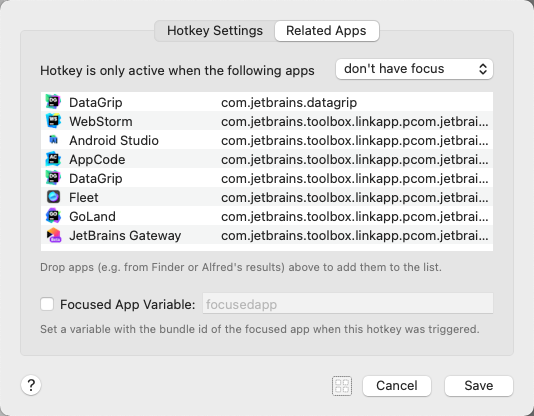Click the Save button
534x416 pixels.
[478, 386]
